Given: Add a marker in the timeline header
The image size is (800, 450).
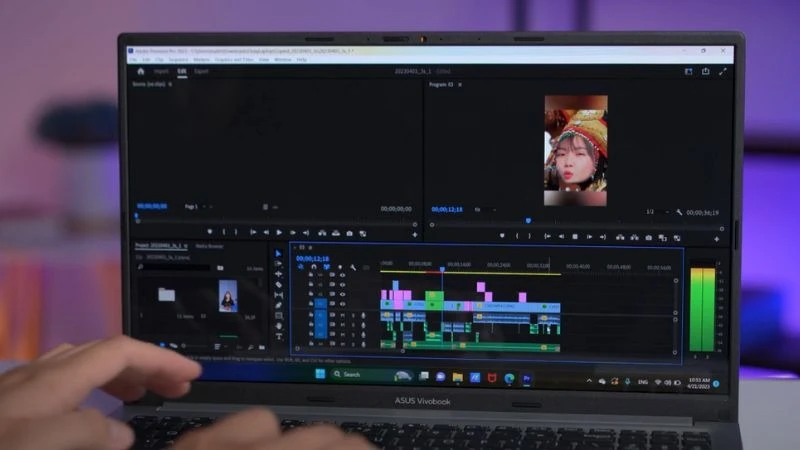Looking at the screenshot, I should click(x=340, y=267).
